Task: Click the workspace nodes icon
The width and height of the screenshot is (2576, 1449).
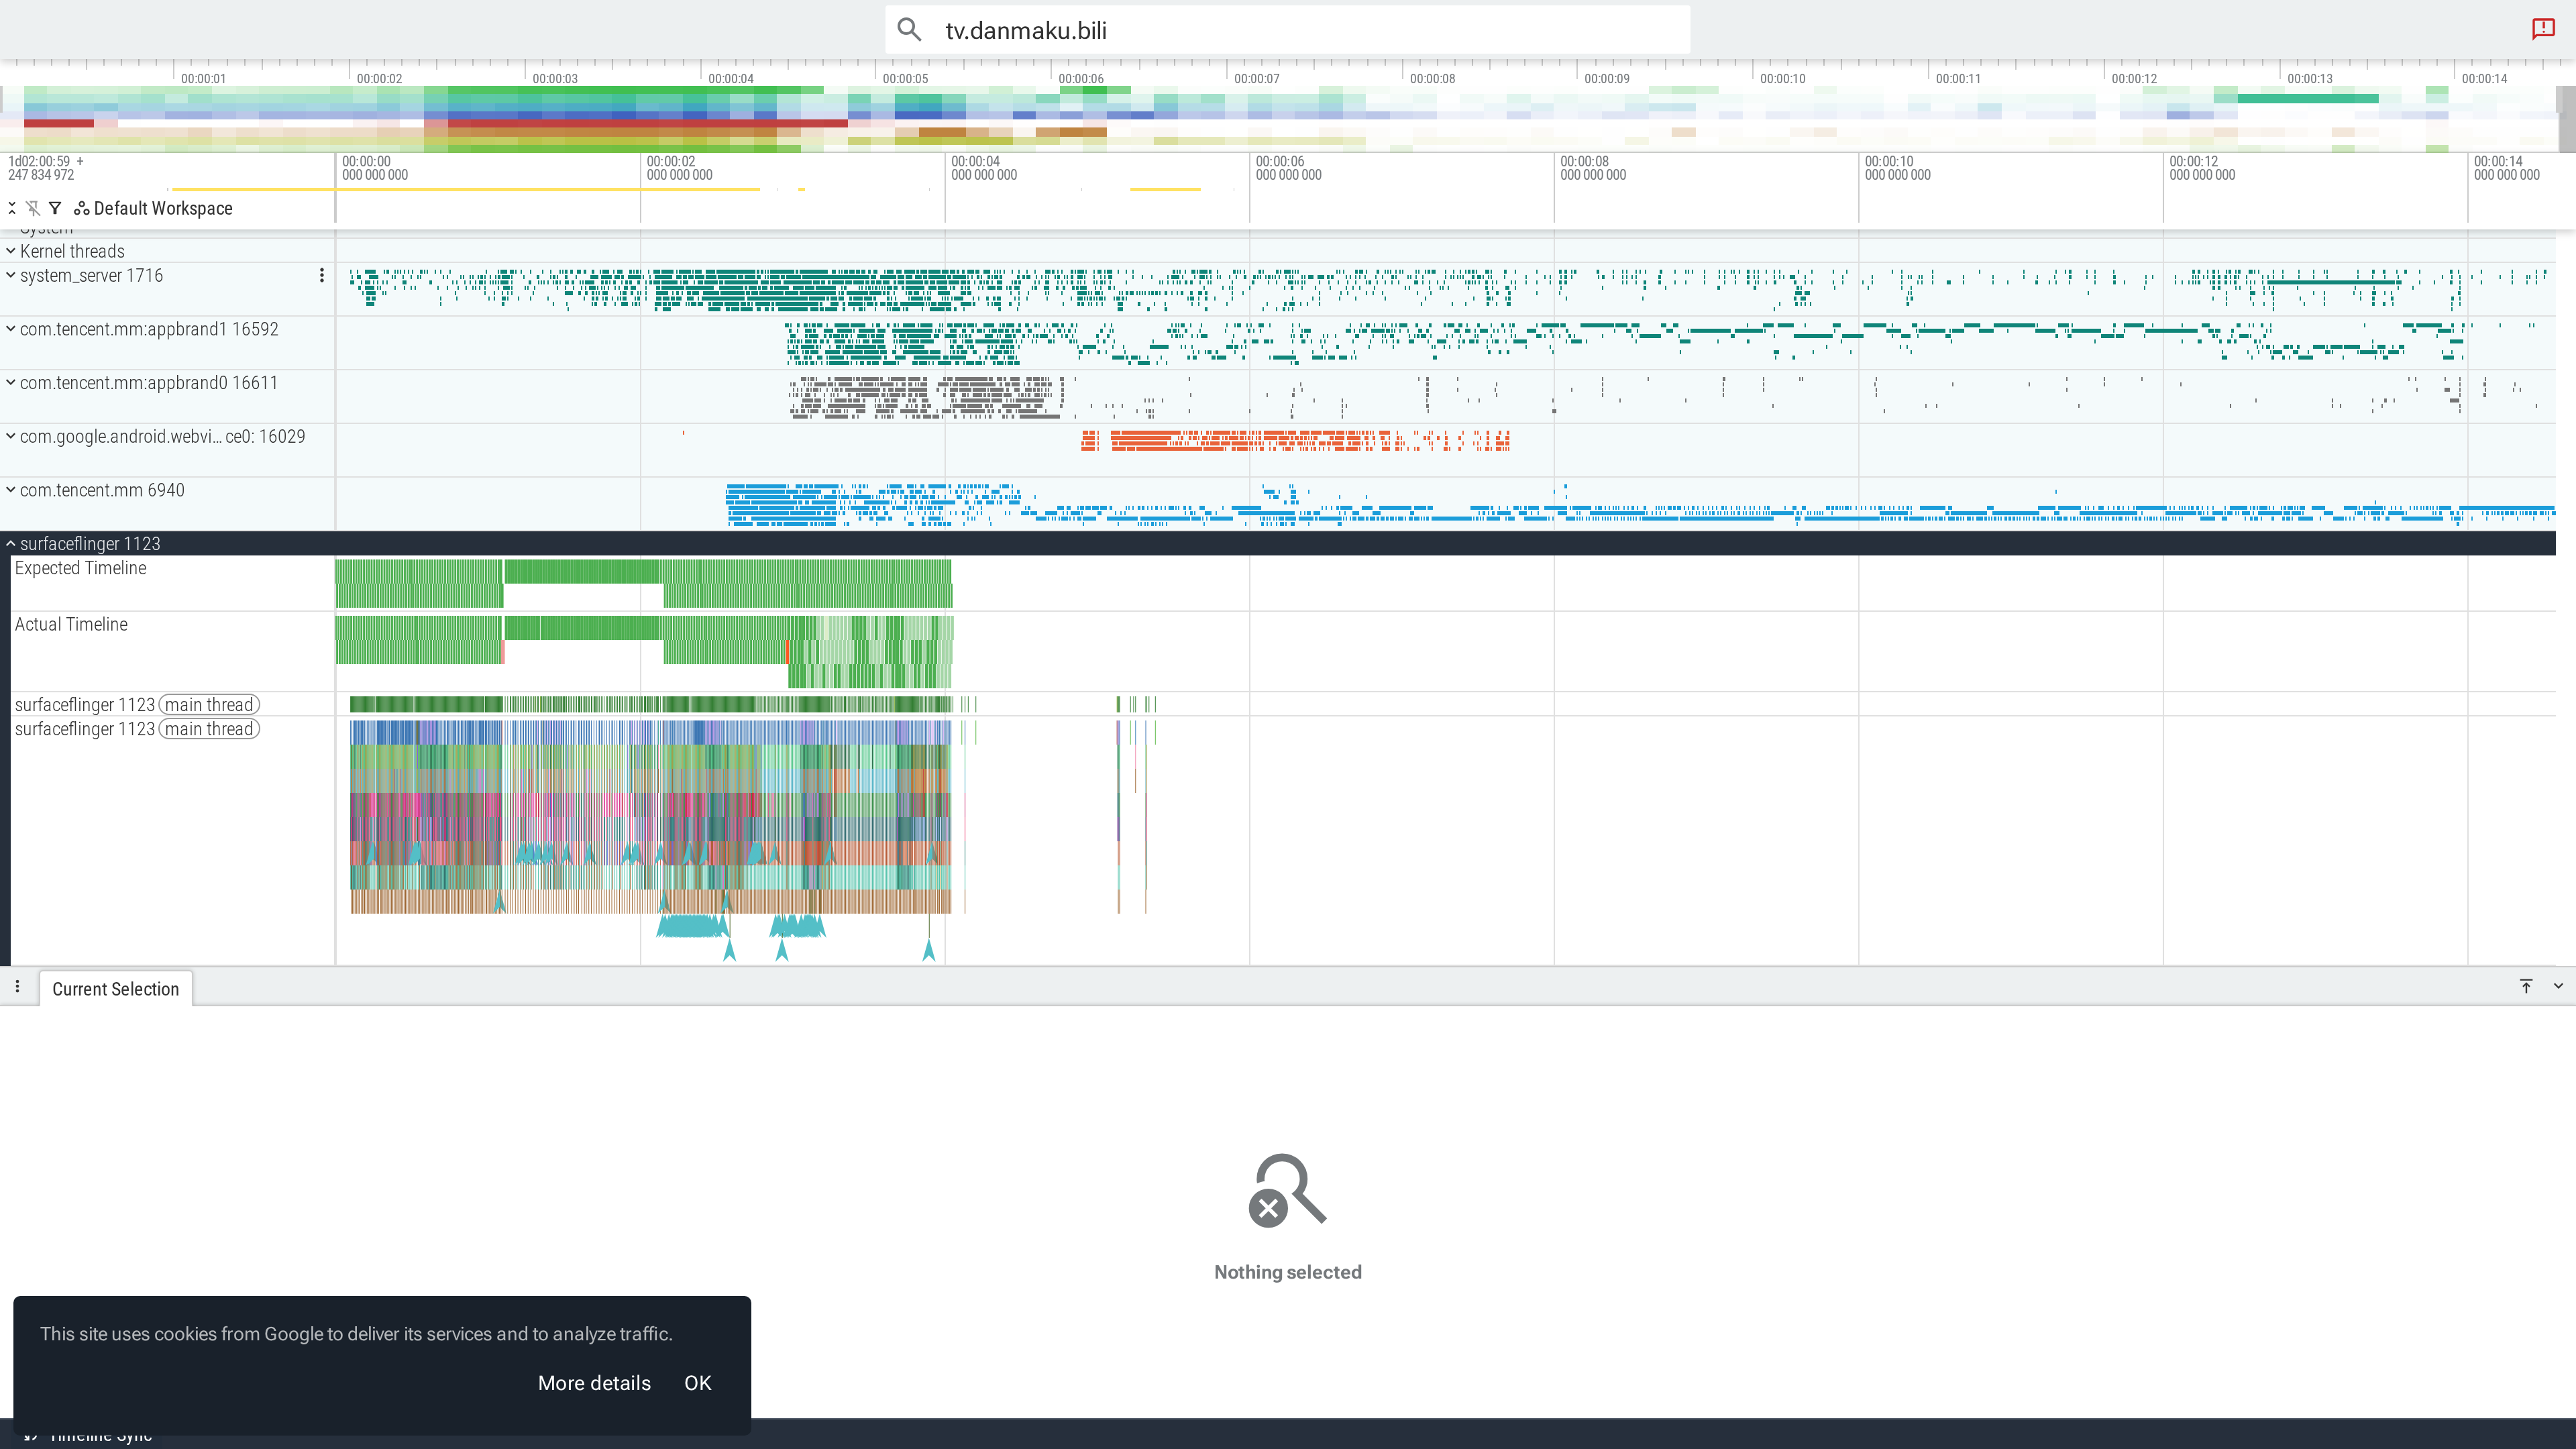Action: 81,208
